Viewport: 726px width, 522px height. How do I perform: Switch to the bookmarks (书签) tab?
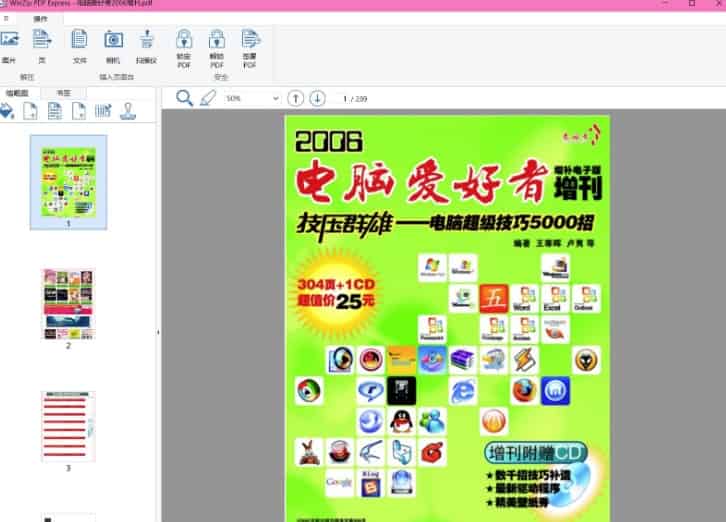[x=63, y=93]
